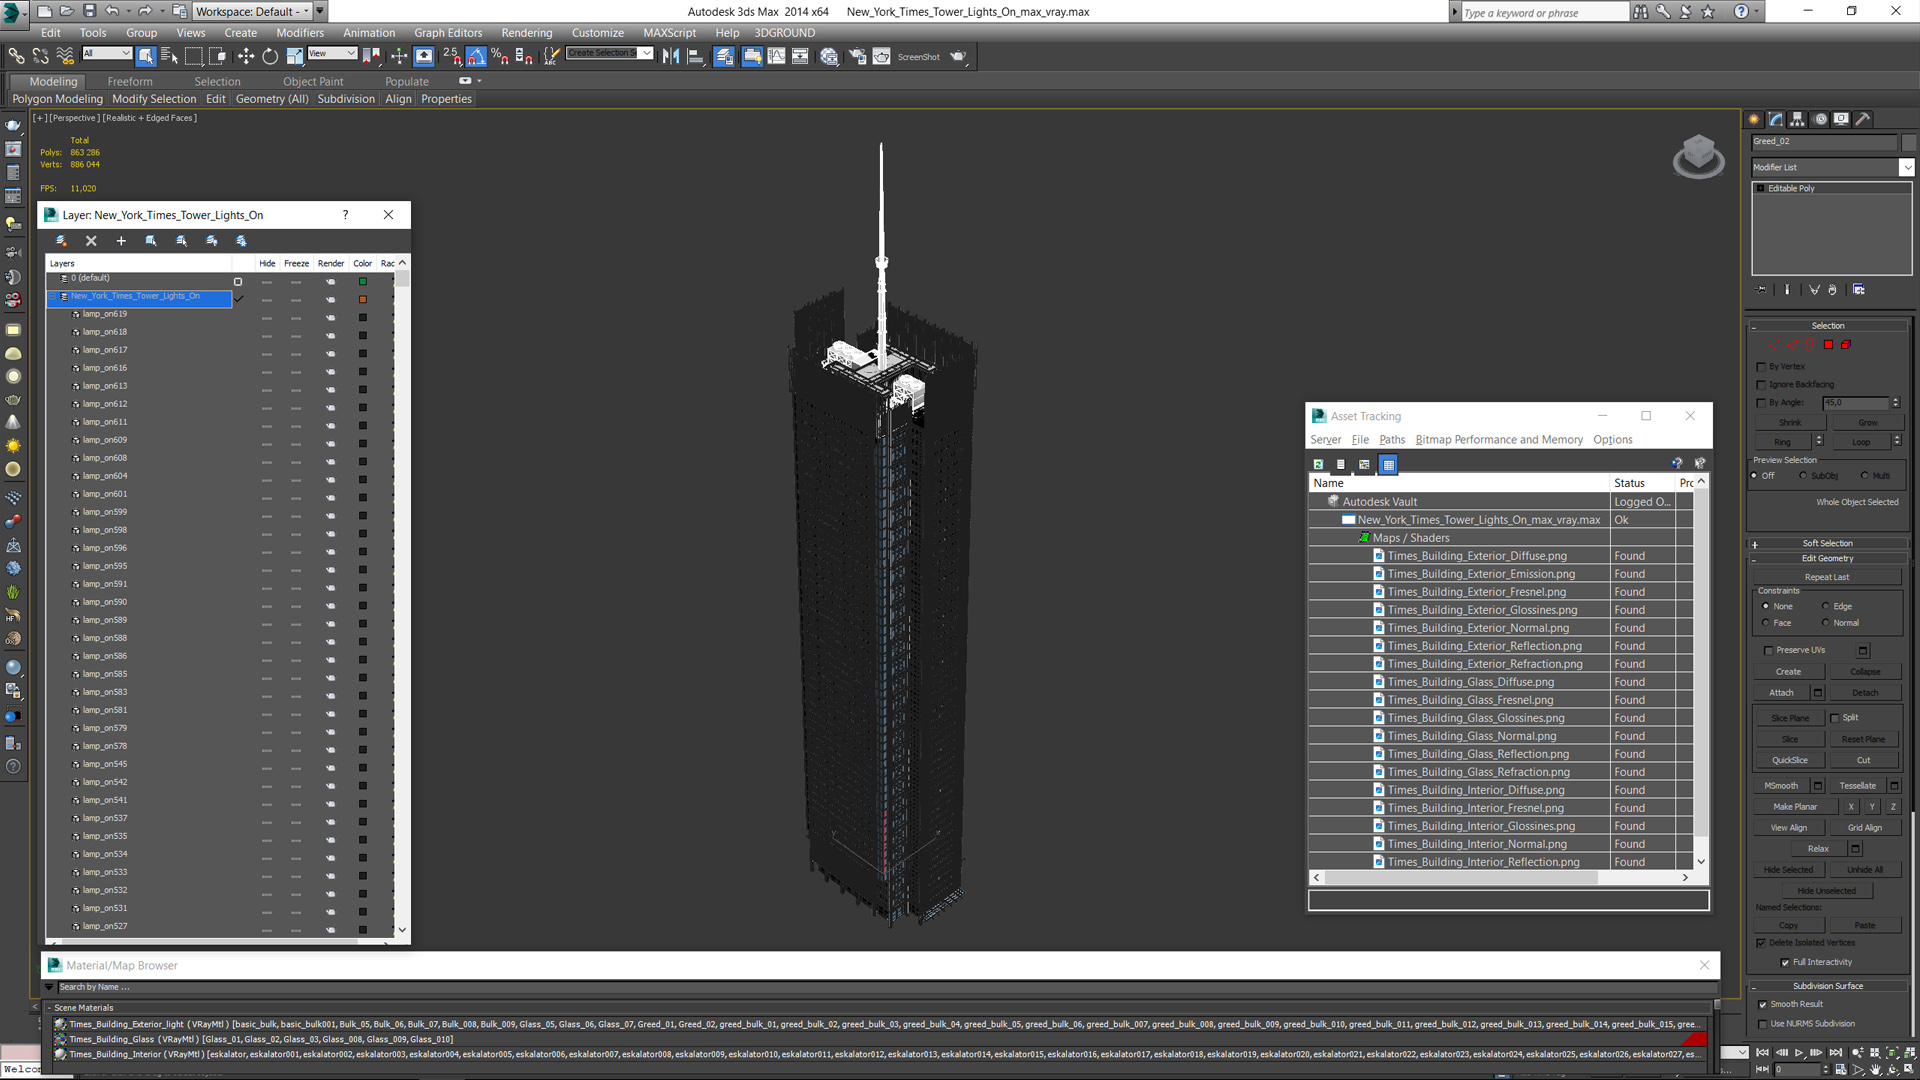Click the render teapot icon beside ScreenShot
Image resolution: width=1920 pixels, height=1080 pixels.
click(x=958, y=56)
